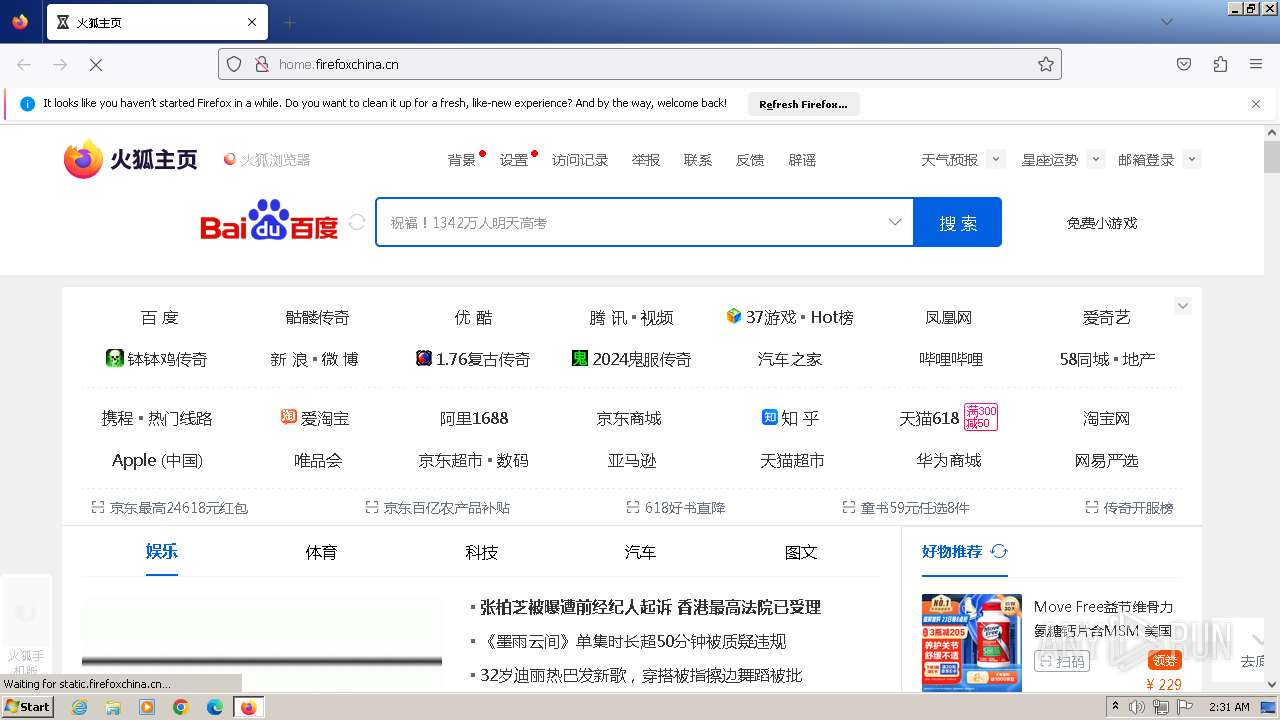Screen dimensions: 1280x720
Task: Open the shield tracking protection icon
Action: point(234,64)
